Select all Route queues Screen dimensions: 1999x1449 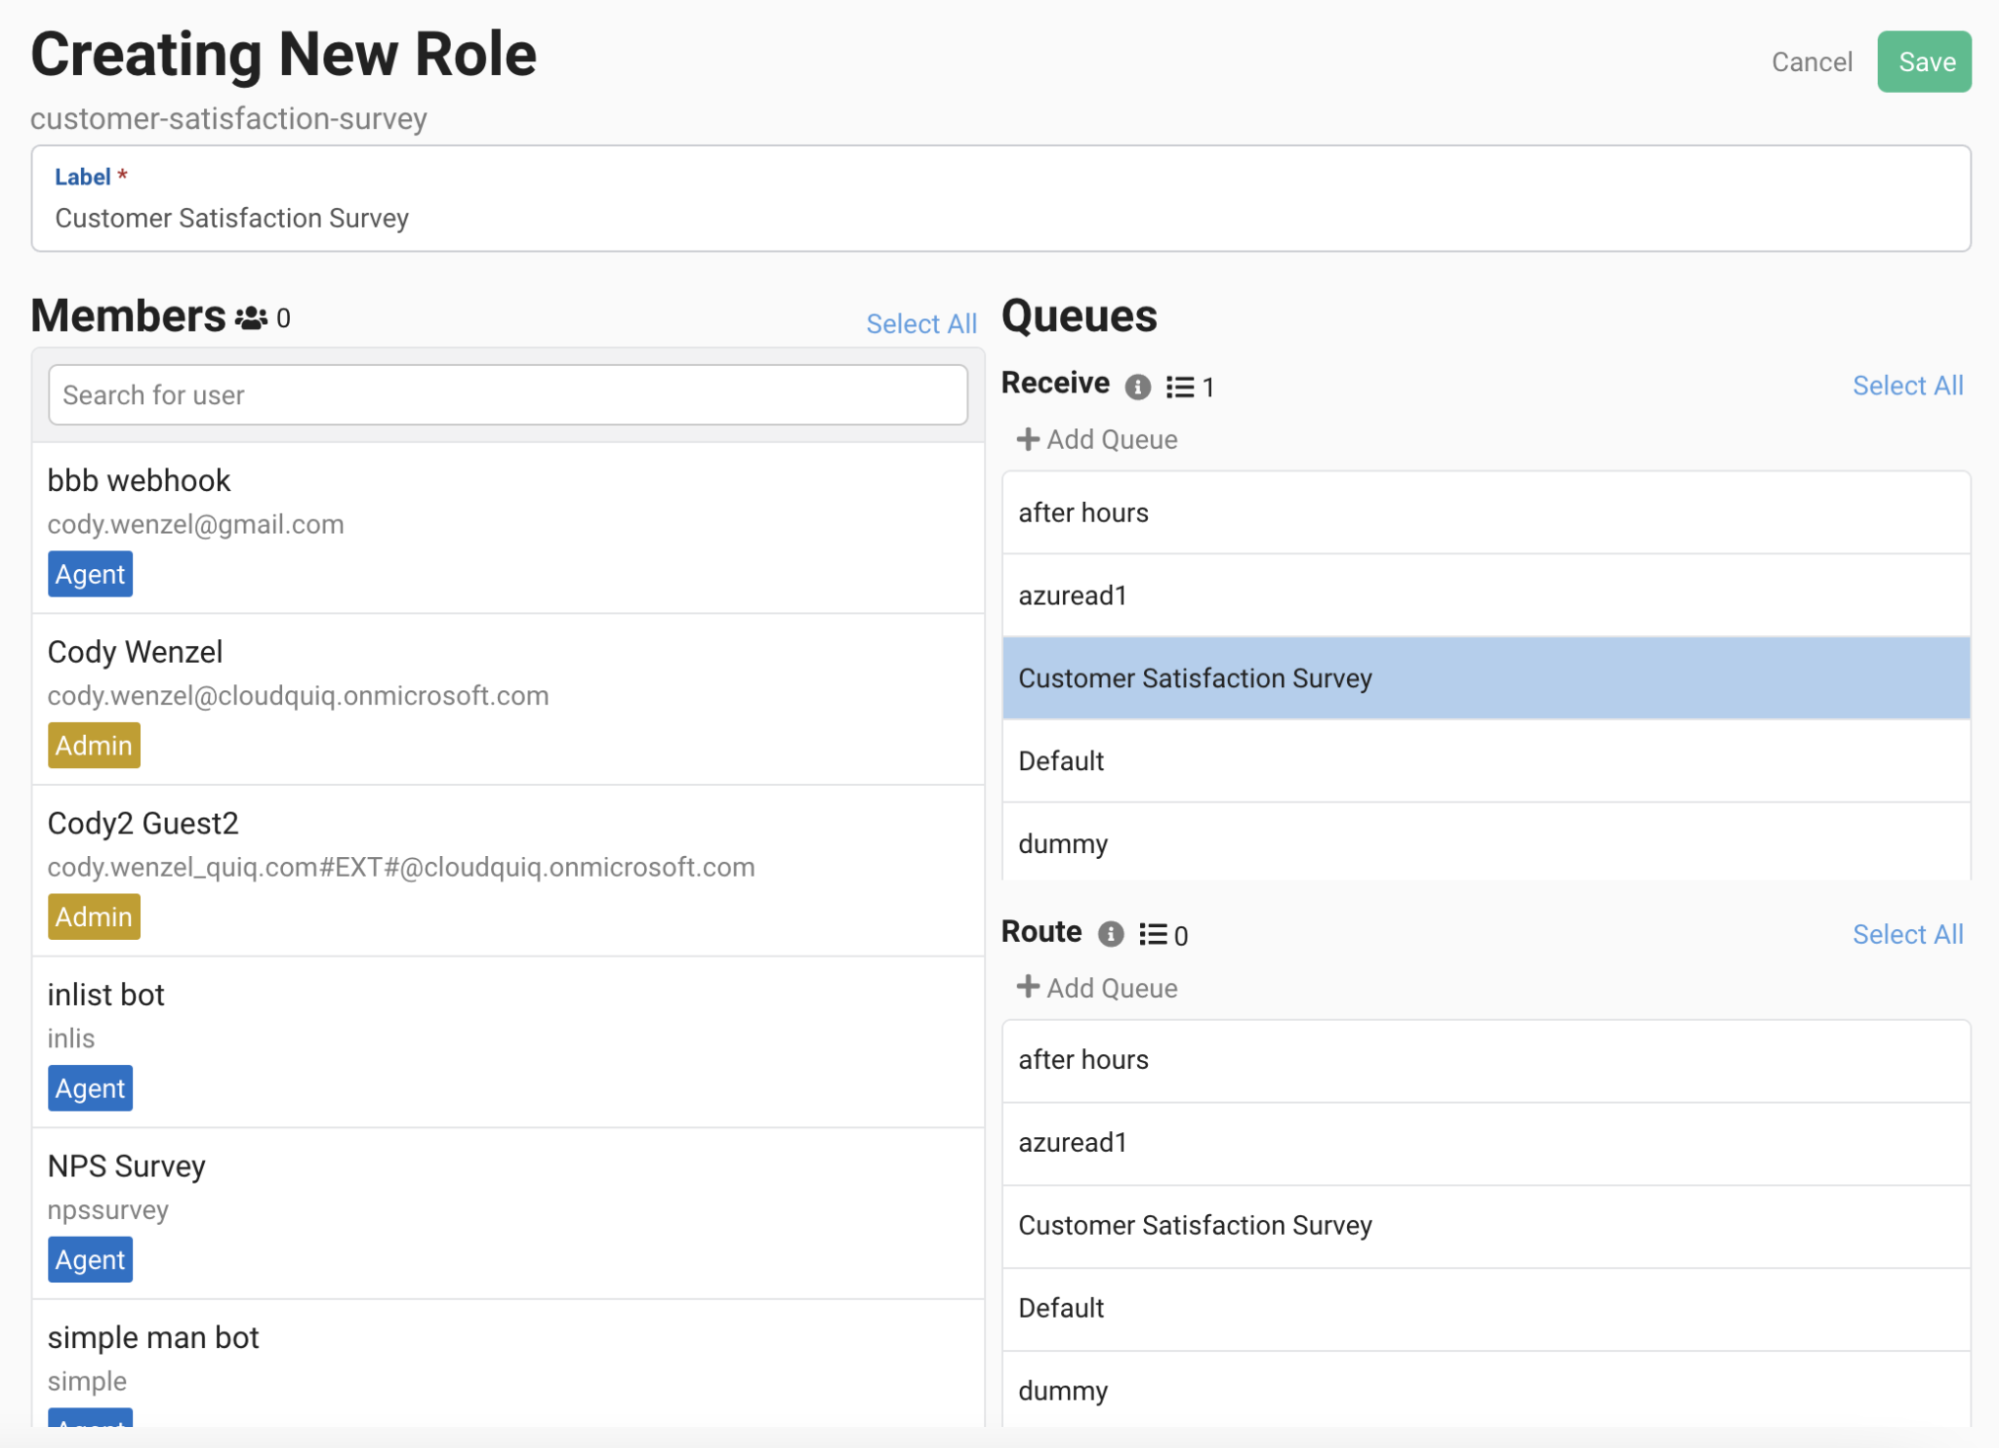coord(1907,934)
